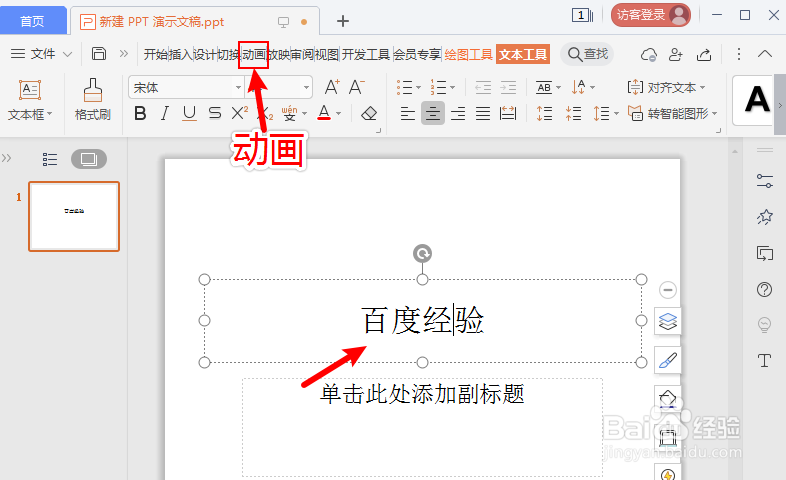Open the 审阅 tab

click(302, 54)
